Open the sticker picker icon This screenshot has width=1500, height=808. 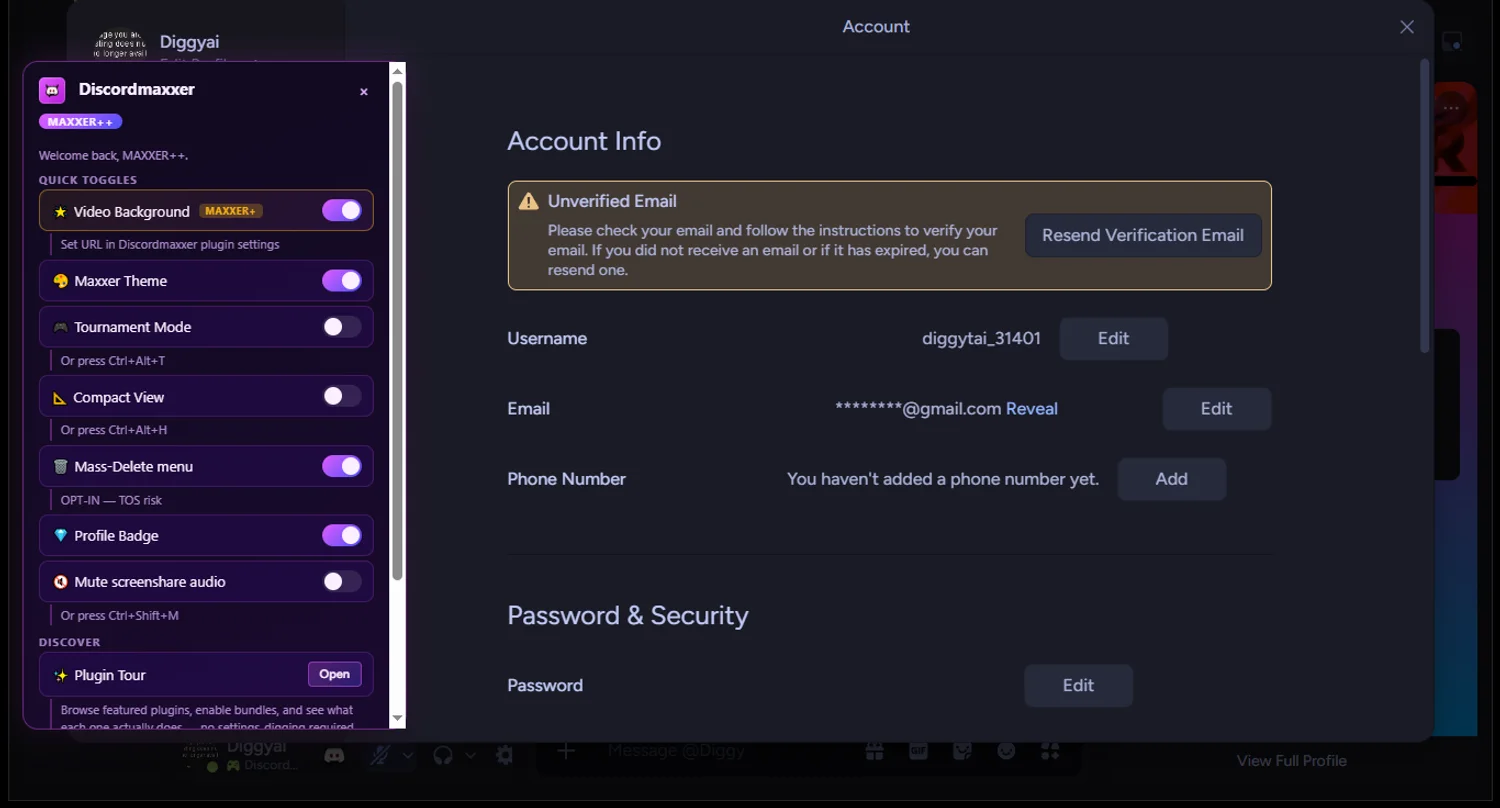tap(962, 751)
